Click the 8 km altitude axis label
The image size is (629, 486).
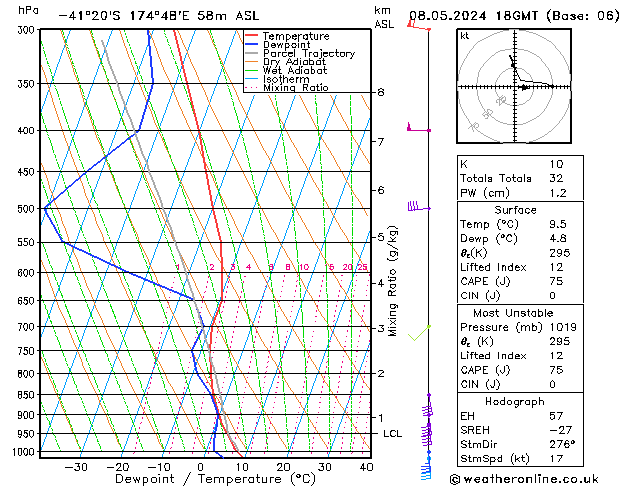click(x=381, y=93)
